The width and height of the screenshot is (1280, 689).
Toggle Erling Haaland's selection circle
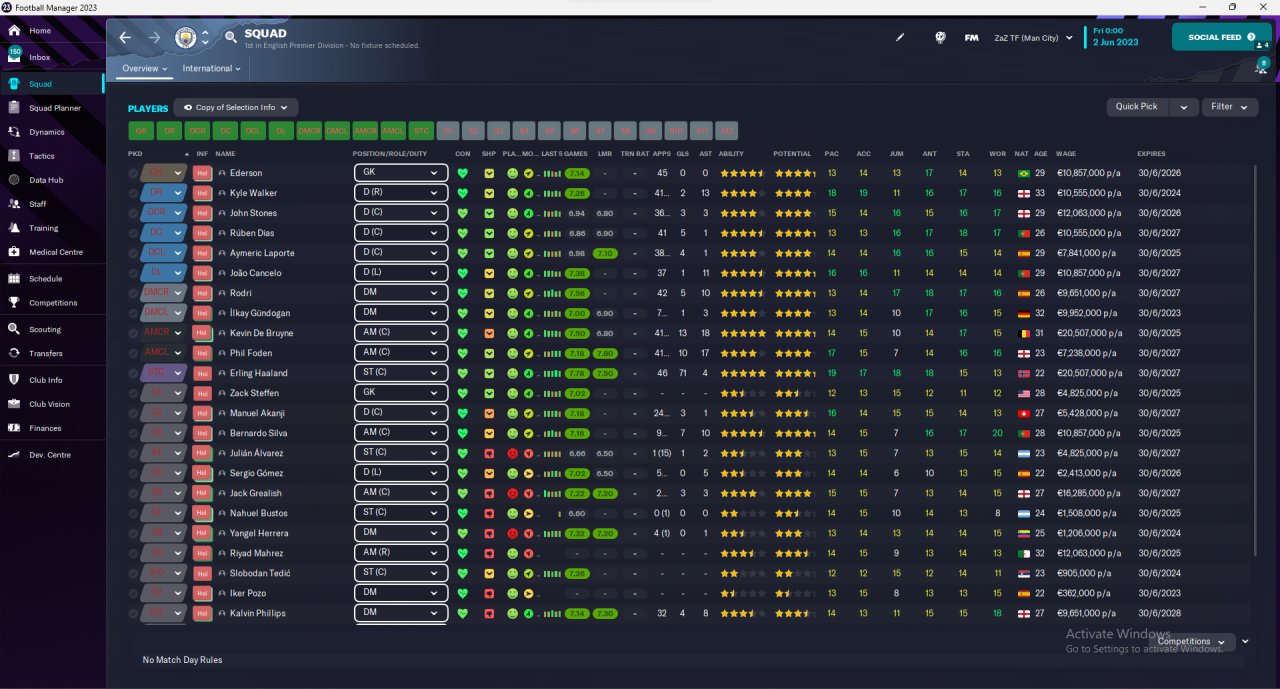tap(133, 373)
